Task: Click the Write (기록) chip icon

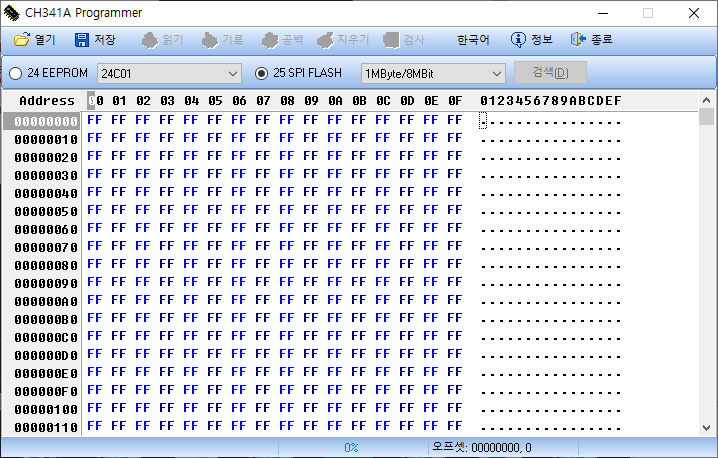Action: 210,40
